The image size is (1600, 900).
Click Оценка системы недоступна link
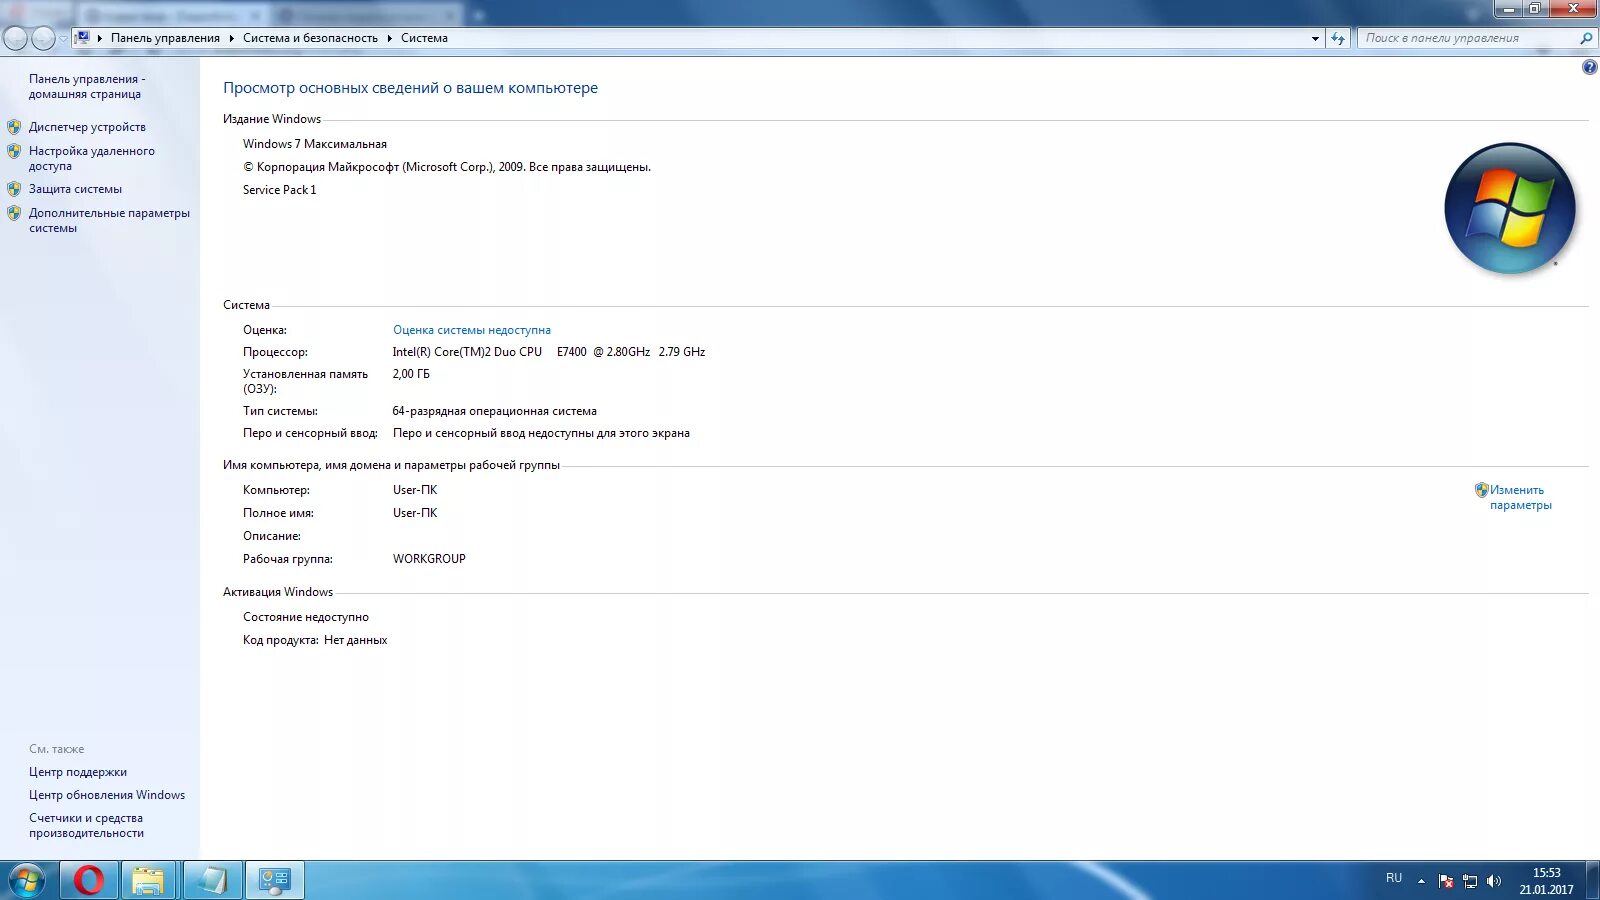[x=471, y=330]
